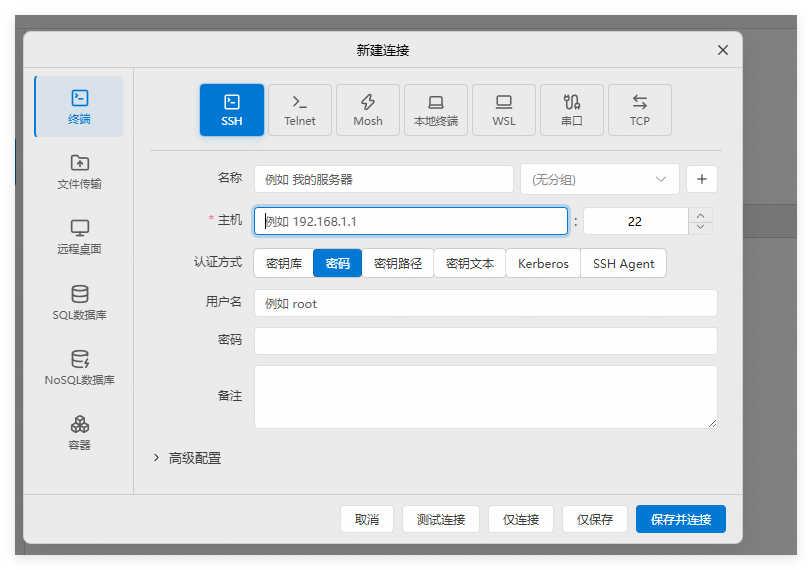Click the 仅保存 save only button
Viewport: 812px width, 570px height.
click(594, 519)
